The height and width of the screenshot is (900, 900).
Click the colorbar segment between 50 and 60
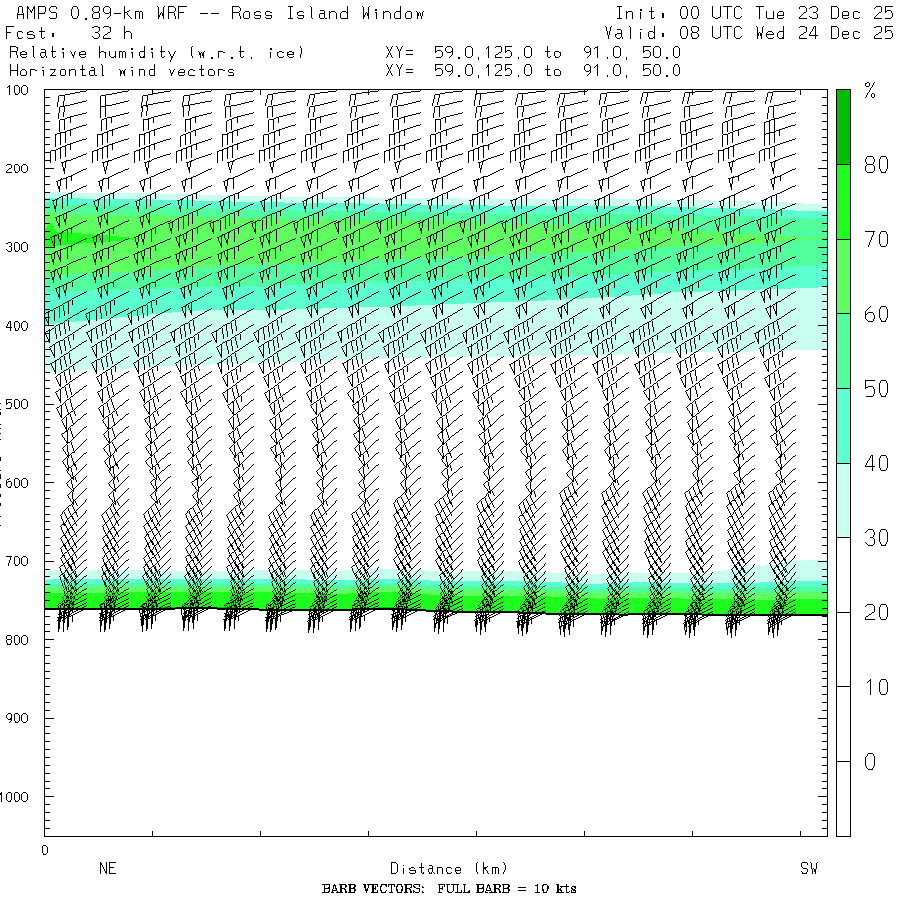point(843,351)
